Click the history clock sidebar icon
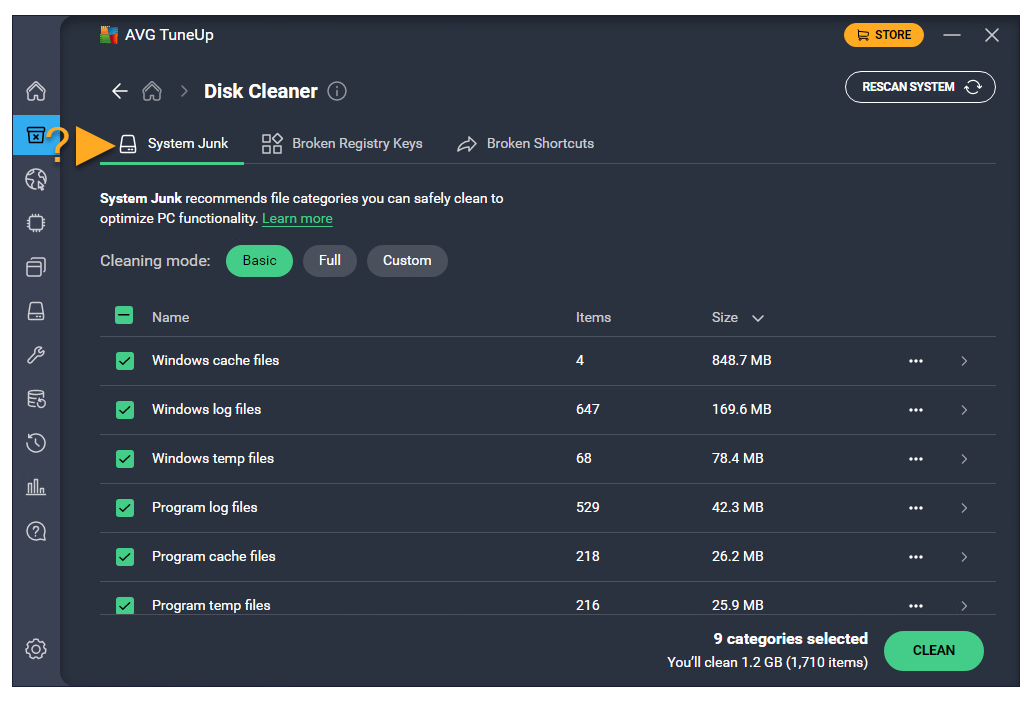Screen dimensions: 1036x702 [36, 443]
